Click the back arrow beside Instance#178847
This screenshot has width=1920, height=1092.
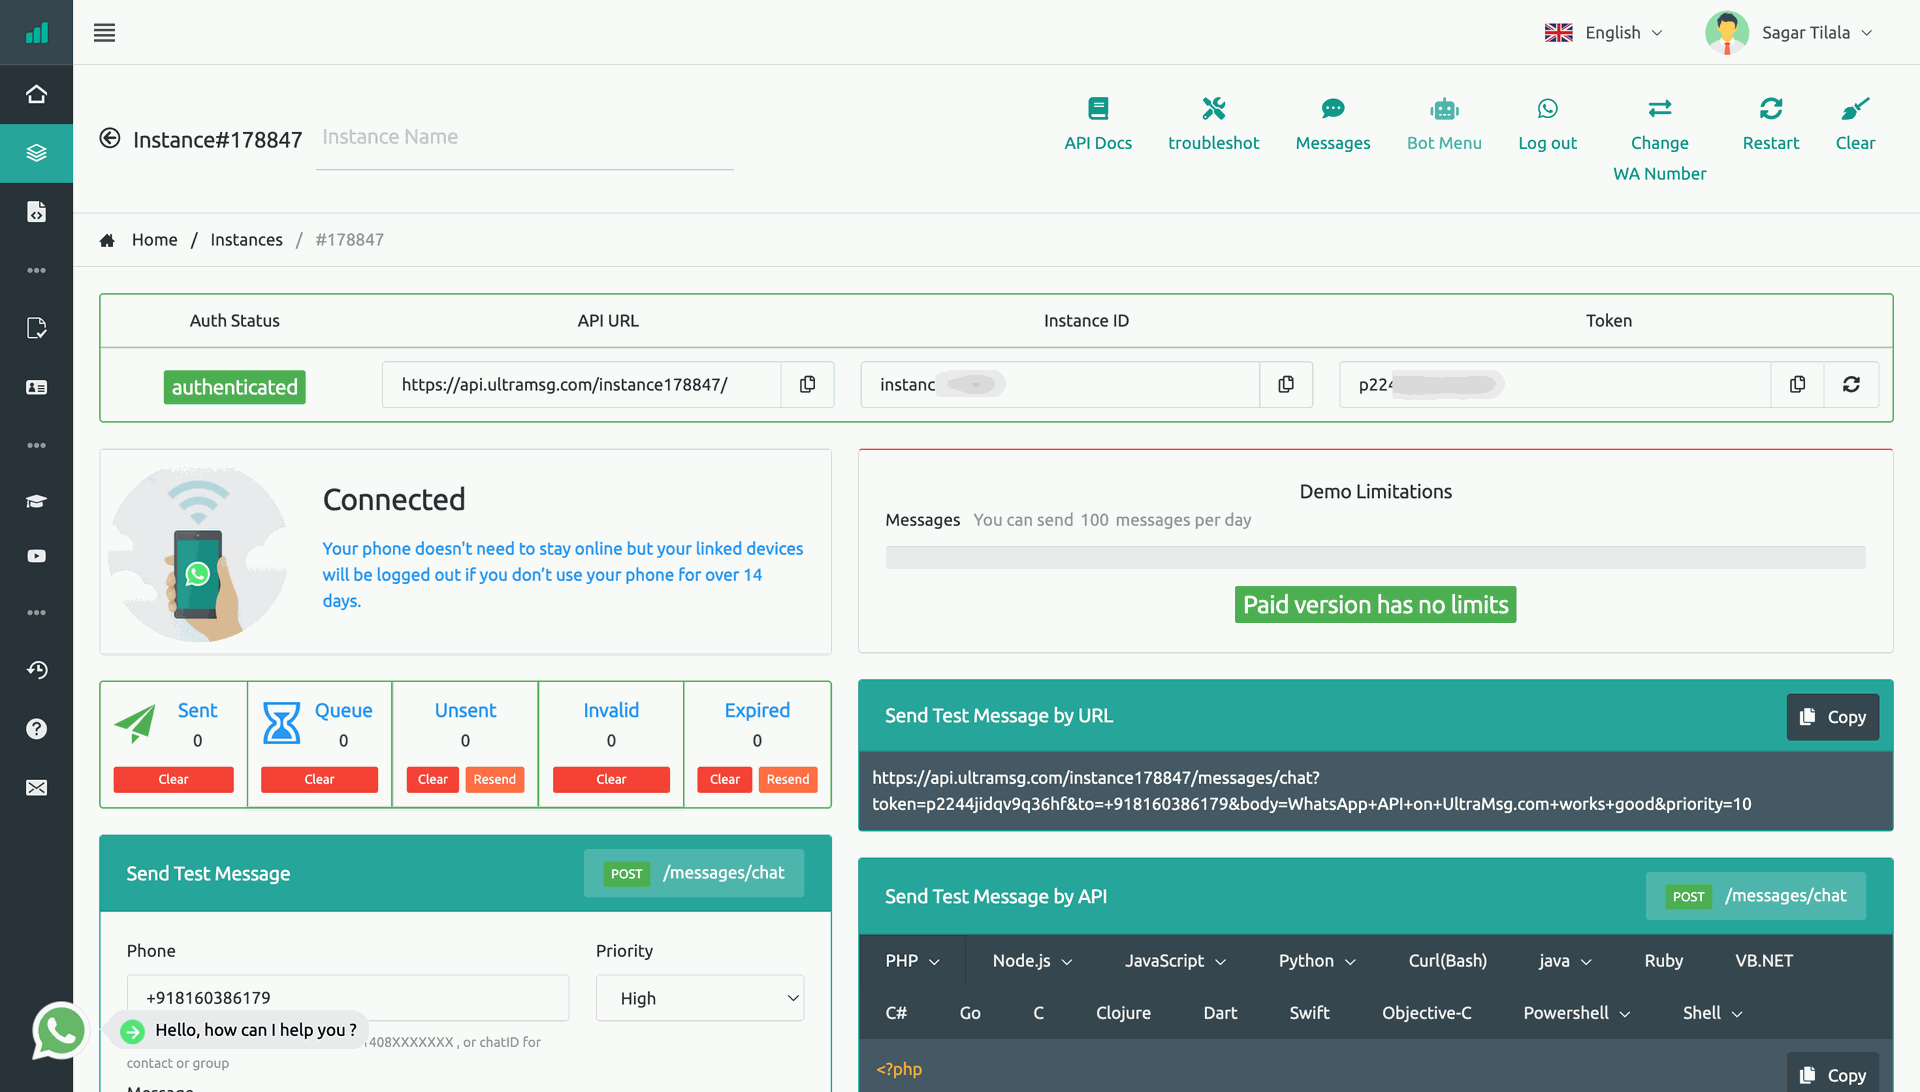pos(110,138)
